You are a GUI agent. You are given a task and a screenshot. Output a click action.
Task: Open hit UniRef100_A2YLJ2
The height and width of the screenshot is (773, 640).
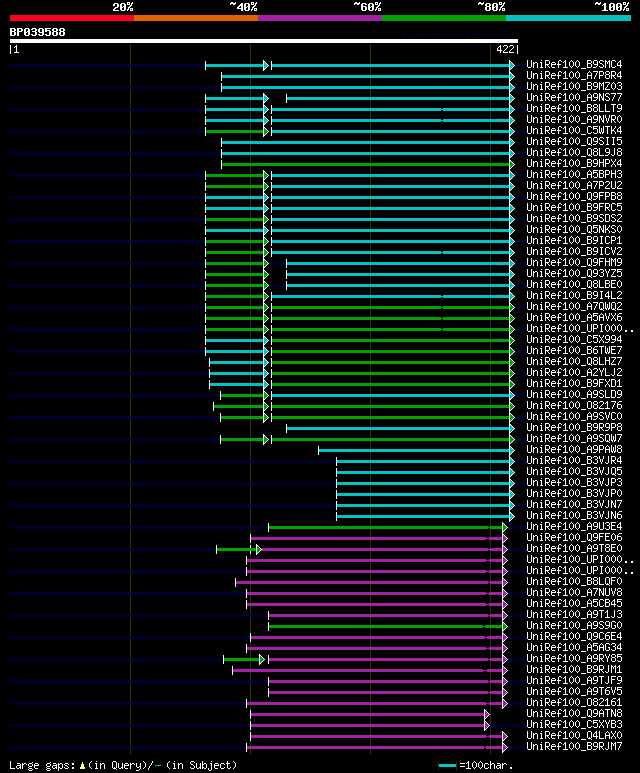click(x=574, y=373)
